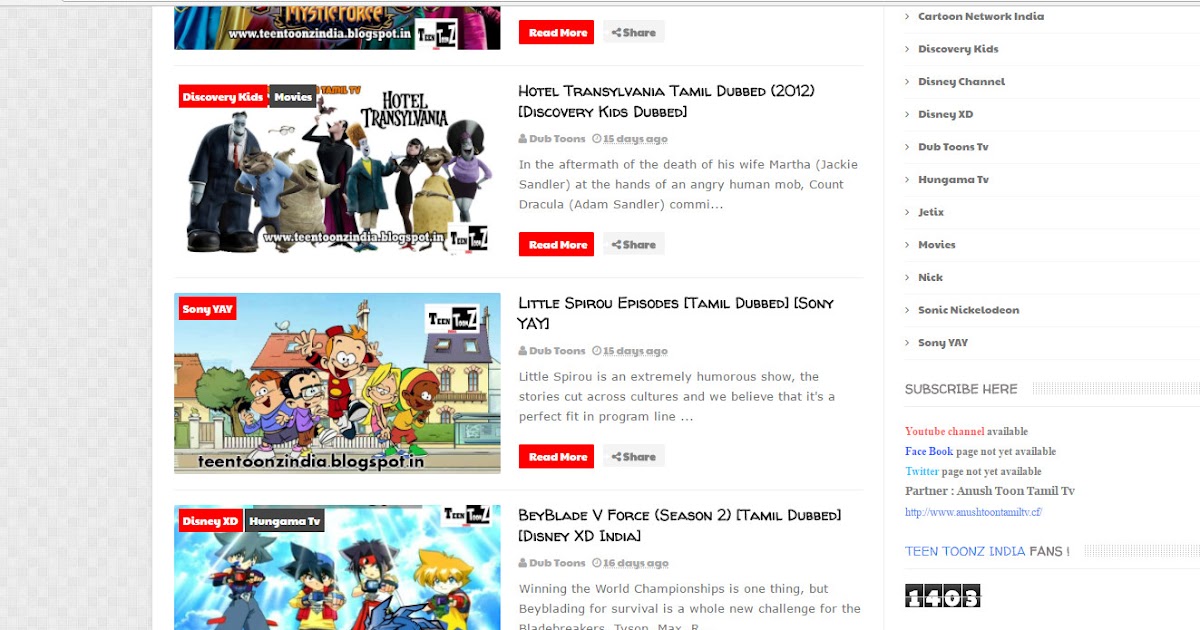Open Nick category in sidebar
This screenshot has width=1200, height=630.
coord(930,277)
